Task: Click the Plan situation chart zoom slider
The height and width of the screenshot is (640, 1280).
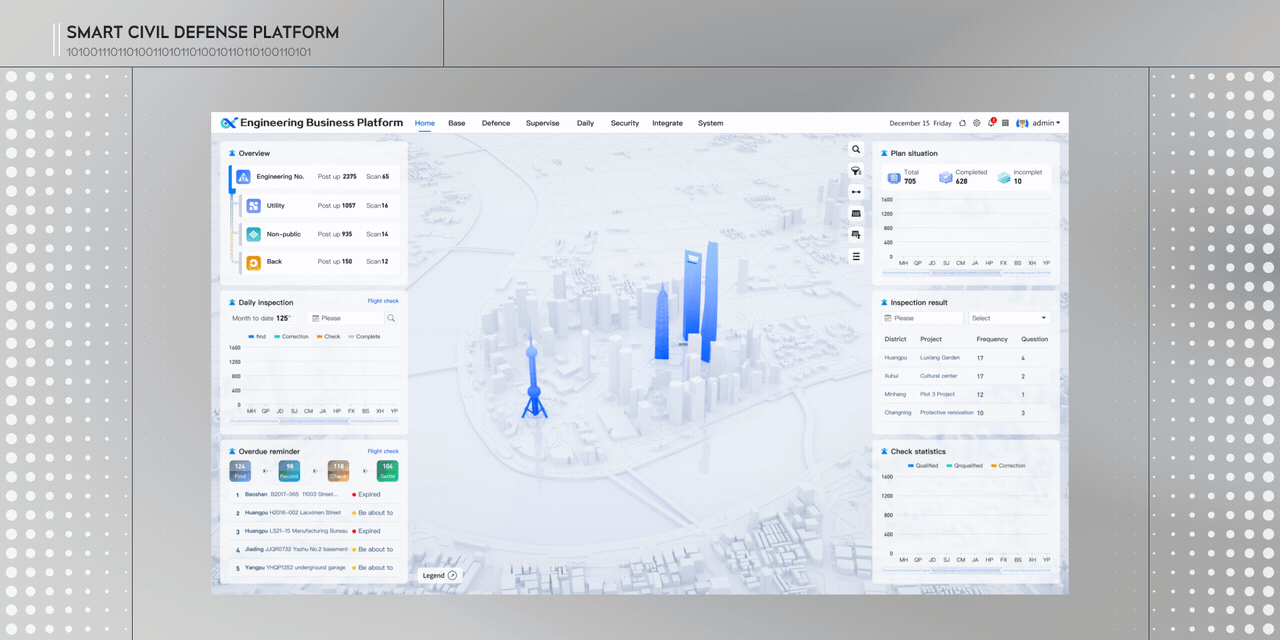Action: click(966, 272)
